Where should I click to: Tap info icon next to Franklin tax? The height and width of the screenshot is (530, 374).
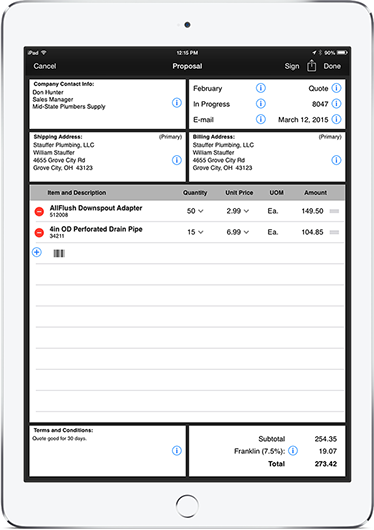click(x=293, y=451)
